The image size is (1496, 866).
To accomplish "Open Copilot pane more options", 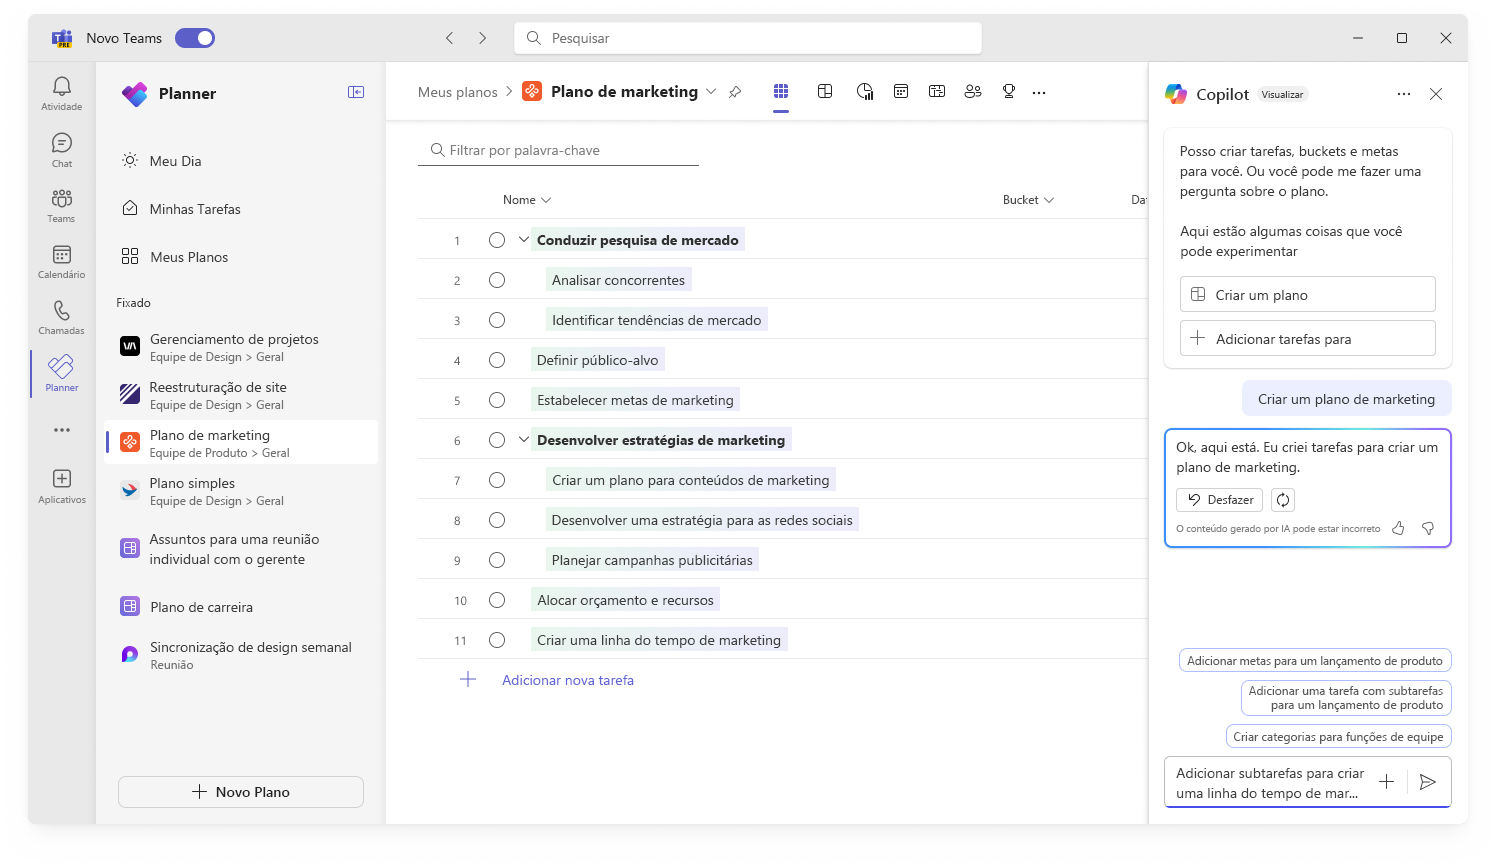I will (x=1404, y=94).
